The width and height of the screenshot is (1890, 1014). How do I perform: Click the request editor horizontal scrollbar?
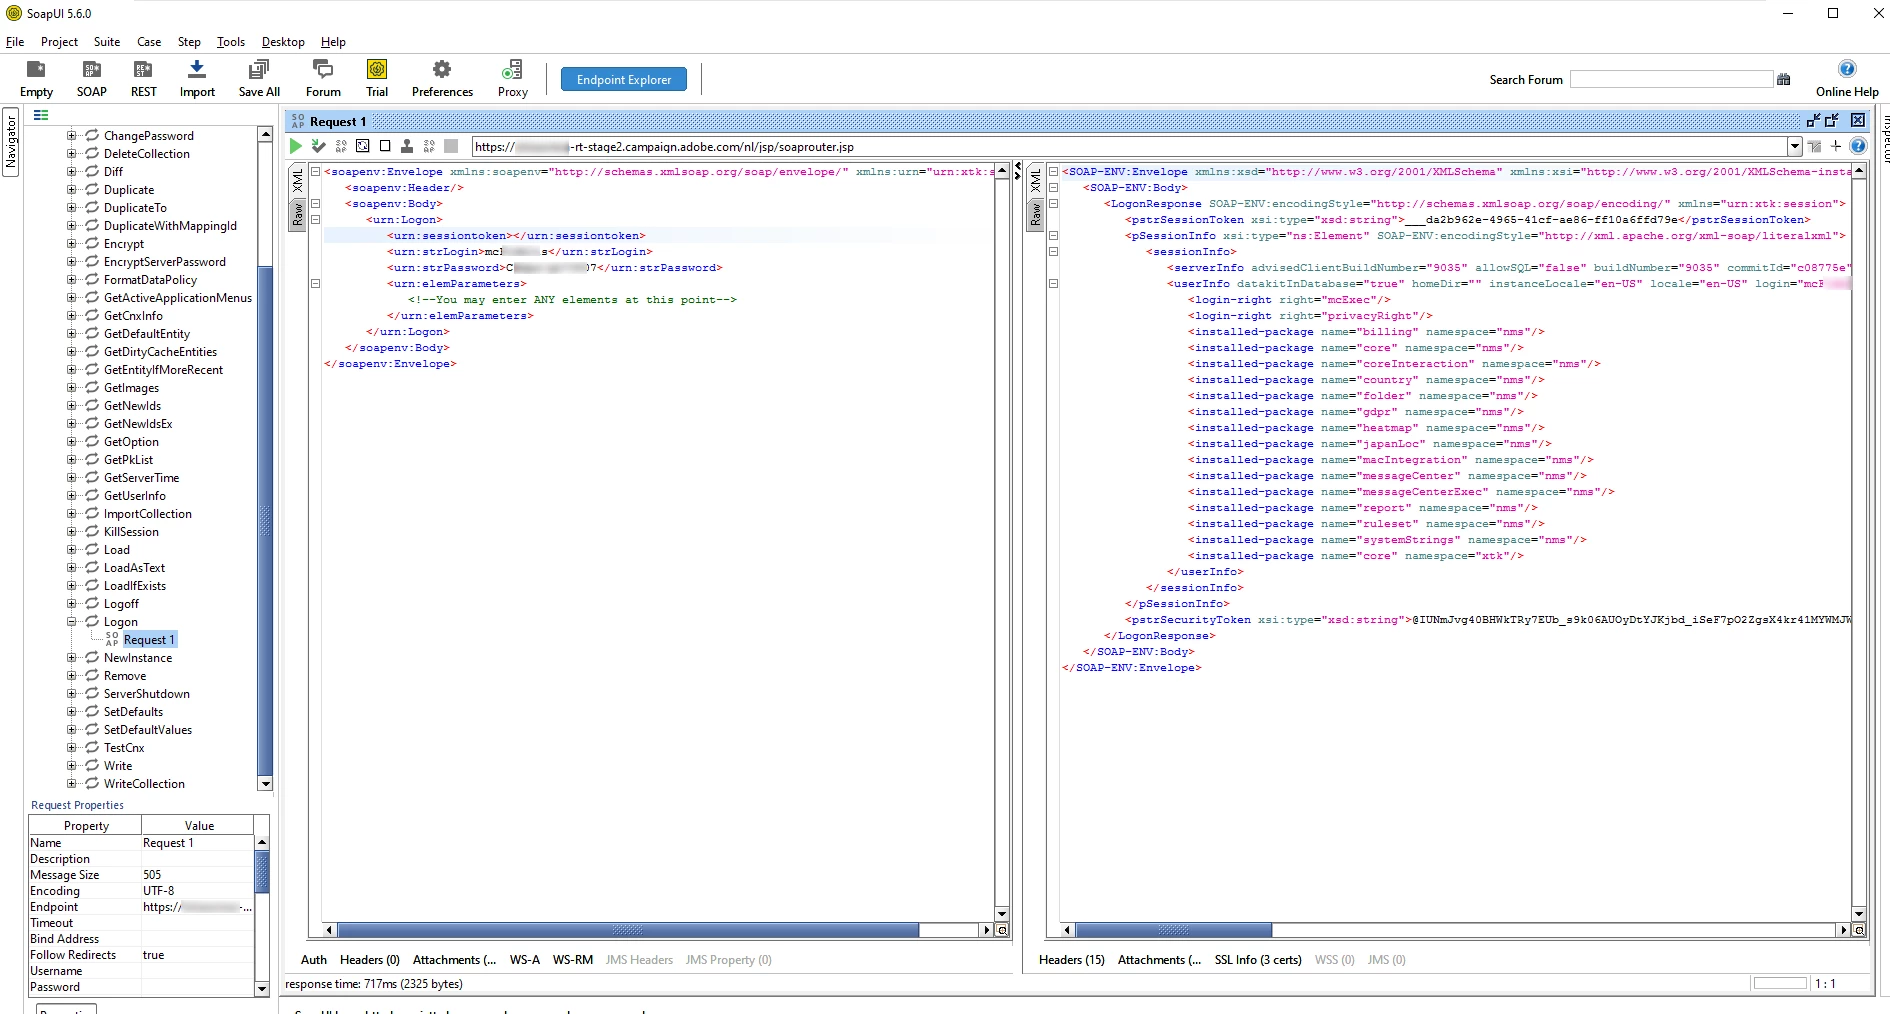[x=627, y=930]
